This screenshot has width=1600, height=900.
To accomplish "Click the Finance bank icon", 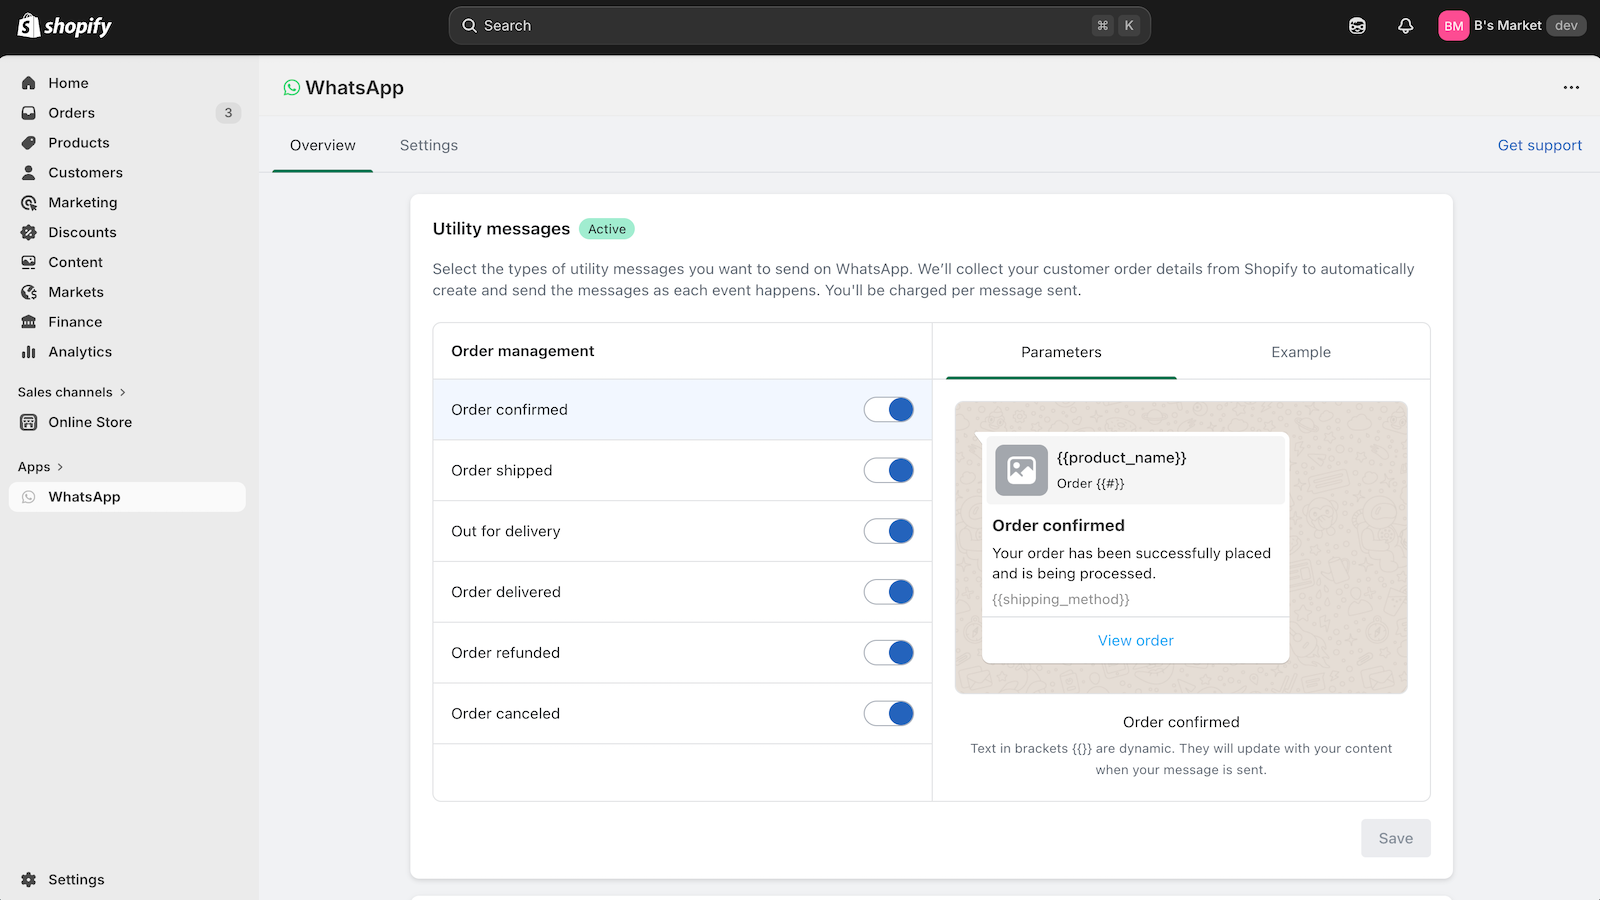I will pos(29,322).
